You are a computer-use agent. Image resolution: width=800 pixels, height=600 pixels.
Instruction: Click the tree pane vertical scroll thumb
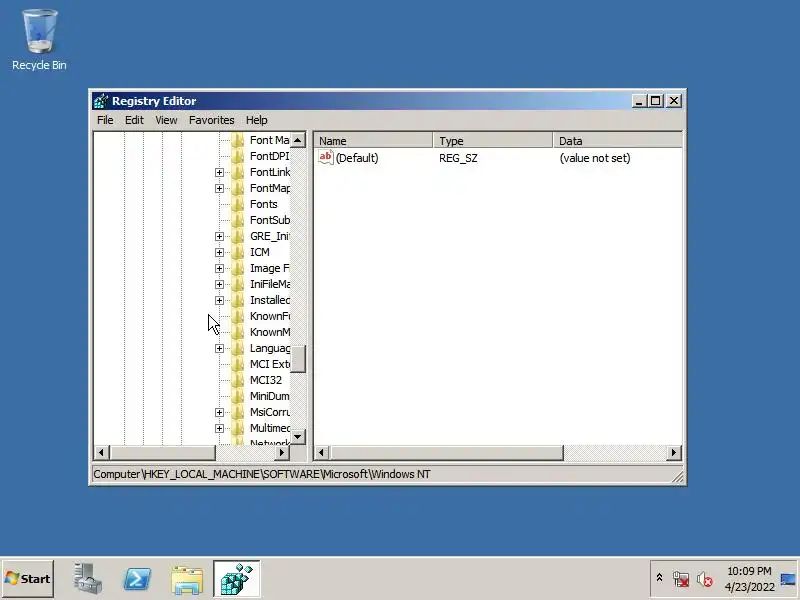(x=297, y=359)
